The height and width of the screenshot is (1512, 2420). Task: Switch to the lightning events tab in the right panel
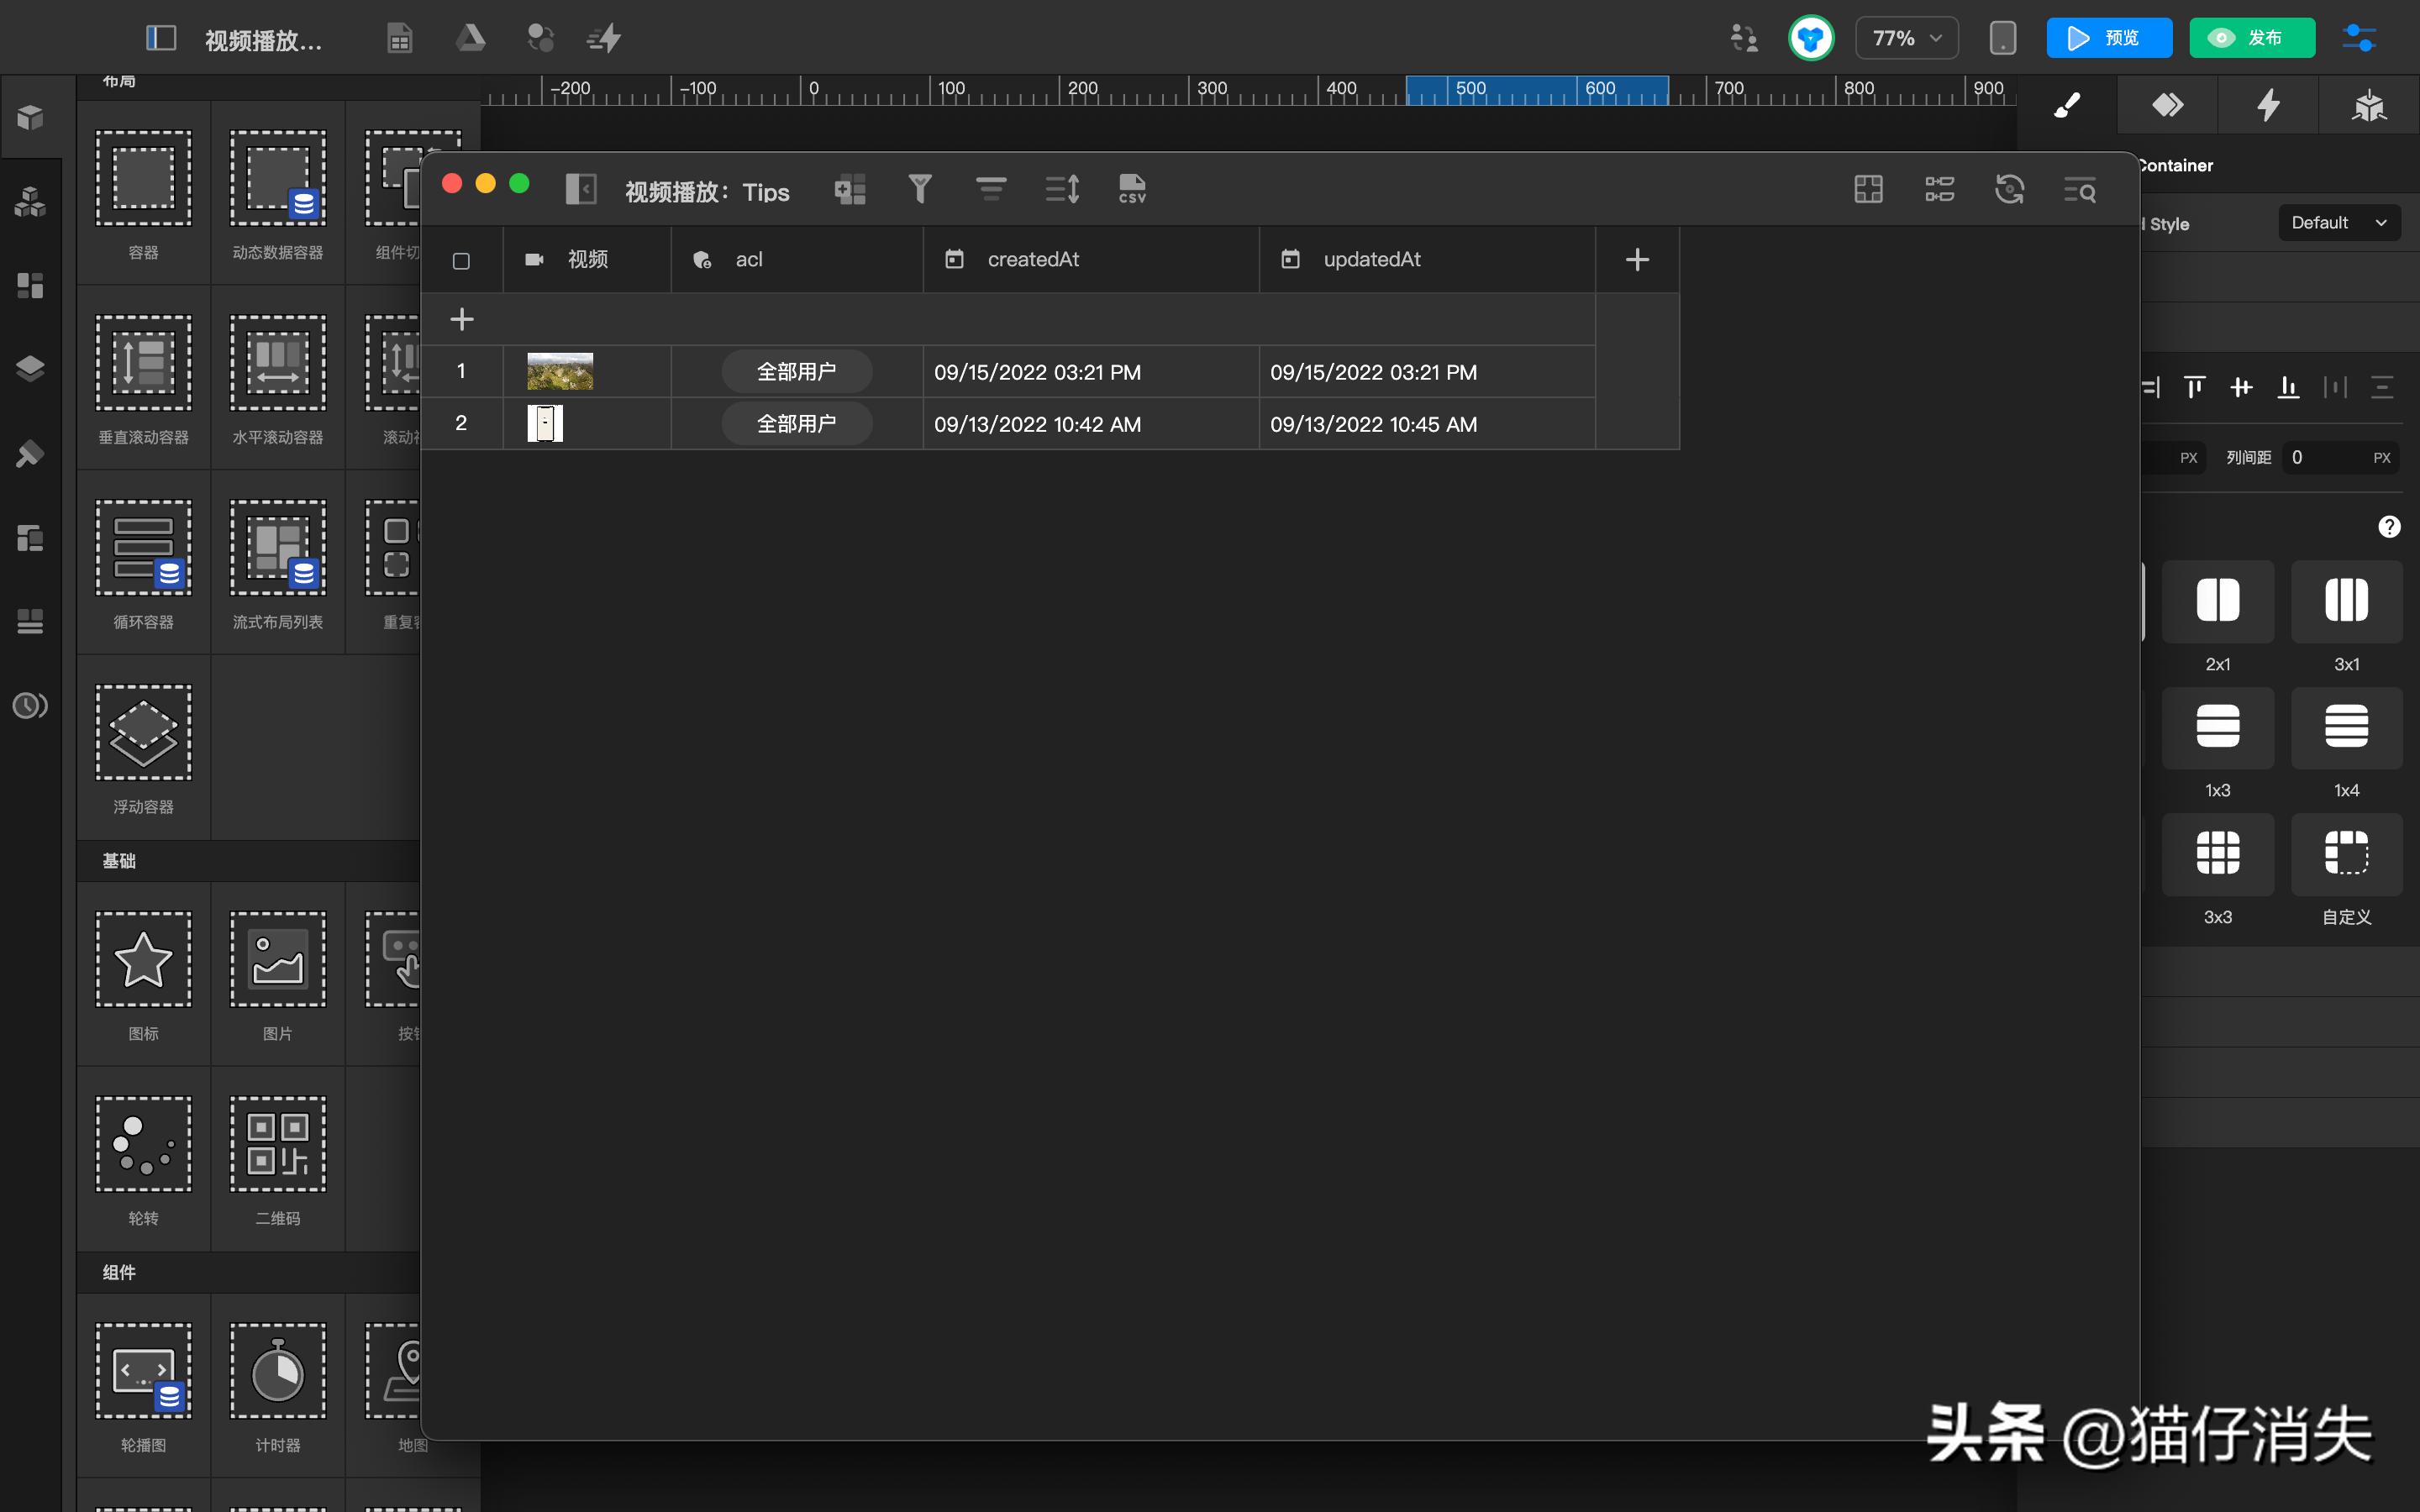click(2268, 104)
